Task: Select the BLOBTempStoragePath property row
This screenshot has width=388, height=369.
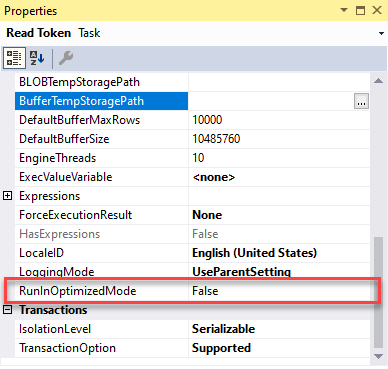Action: (x=192, y=82)
